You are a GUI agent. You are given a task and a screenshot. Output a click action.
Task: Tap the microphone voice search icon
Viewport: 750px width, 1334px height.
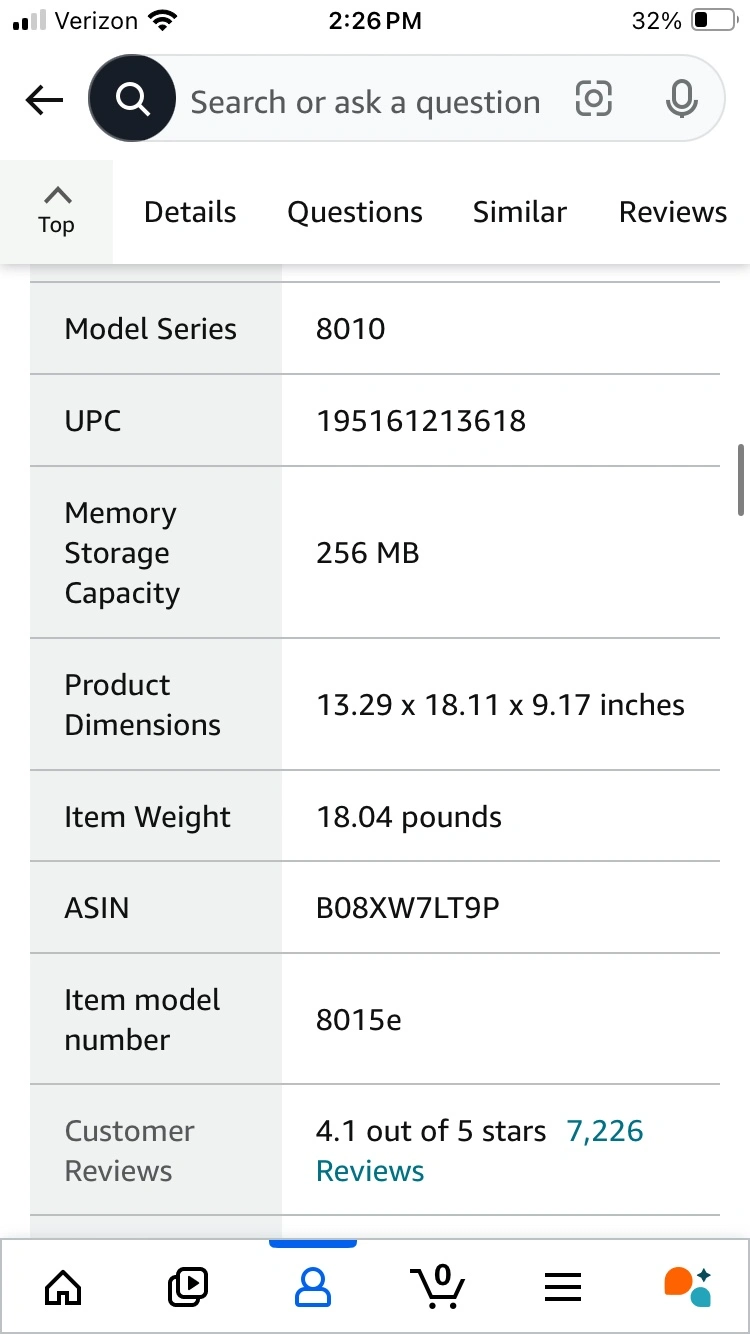click(x=682, y=100)
